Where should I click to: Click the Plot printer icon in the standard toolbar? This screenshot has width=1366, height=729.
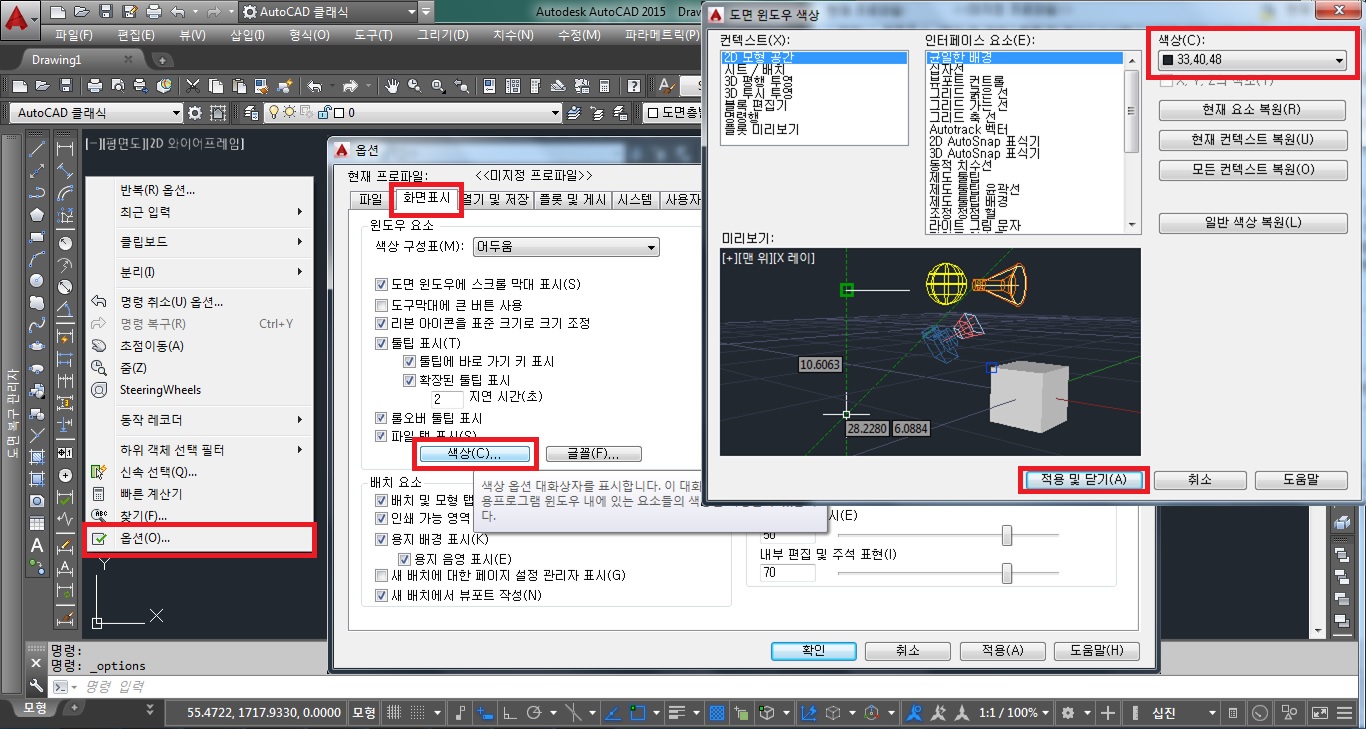coord(95,86)
